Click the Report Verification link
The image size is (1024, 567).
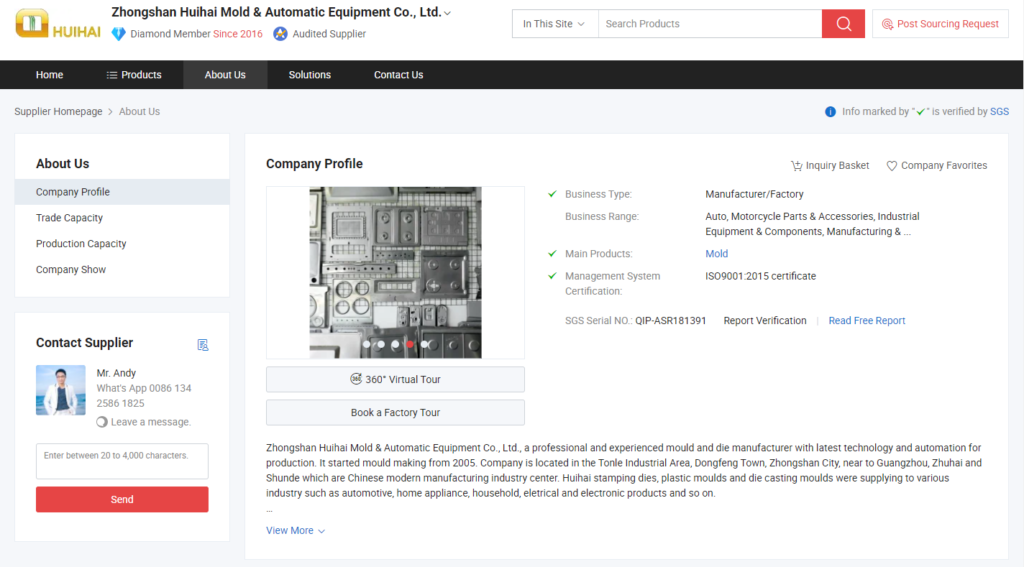pos(765,321)
